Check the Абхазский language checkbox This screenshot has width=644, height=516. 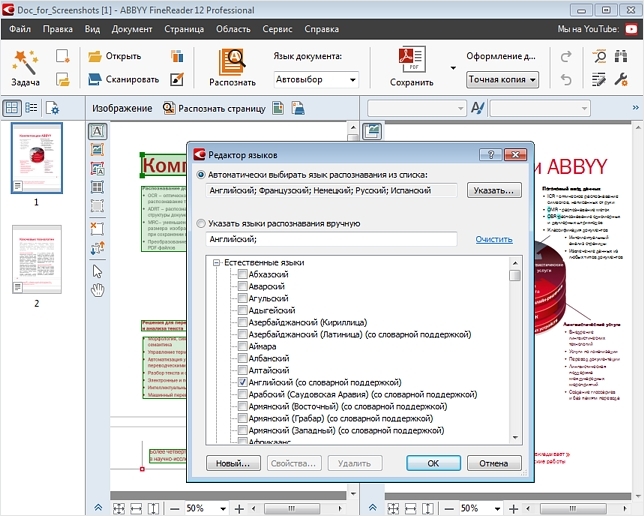click(242, 274)
